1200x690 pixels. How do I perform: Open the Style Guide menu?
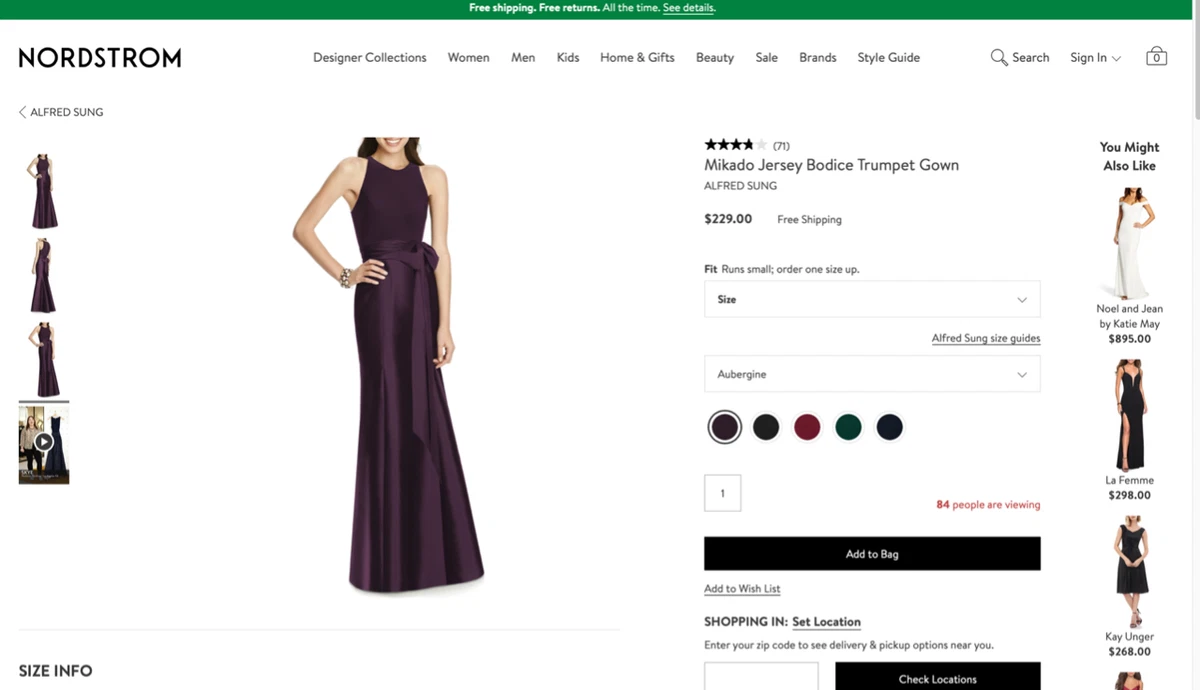pos(888,57)
